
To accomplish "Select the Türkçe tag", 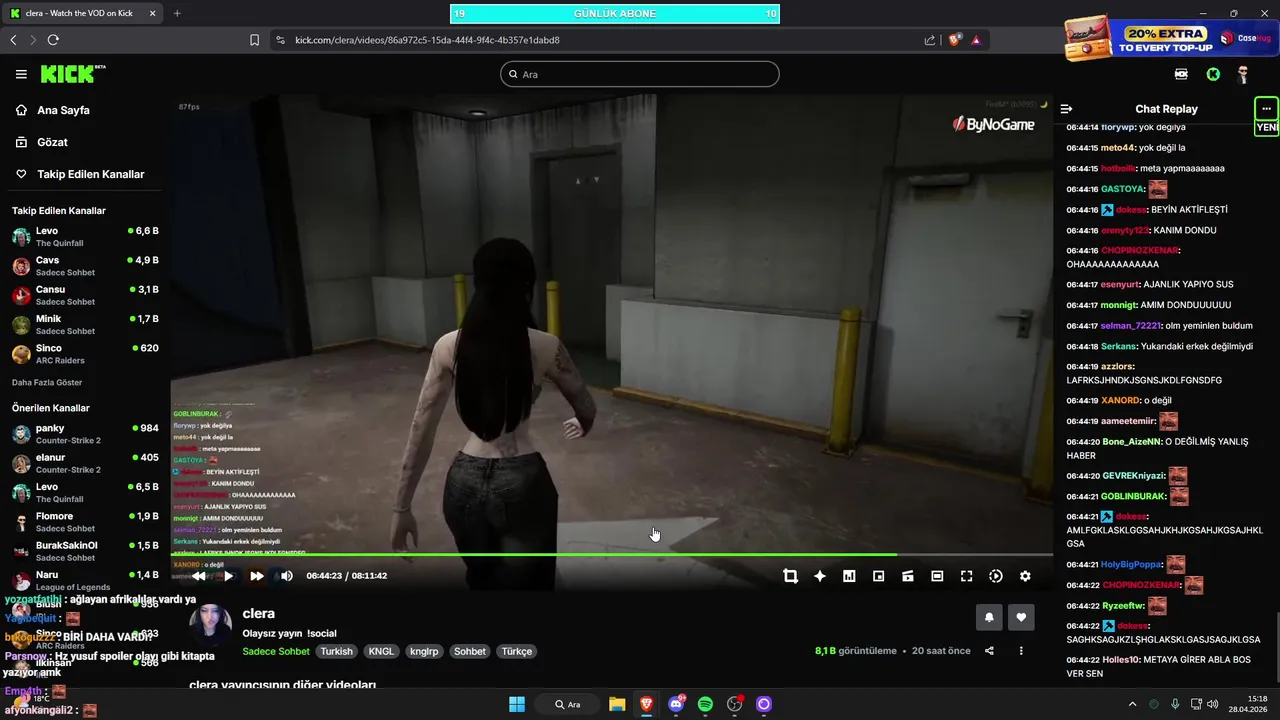I will pyautogui.click(x=517, y=651).
